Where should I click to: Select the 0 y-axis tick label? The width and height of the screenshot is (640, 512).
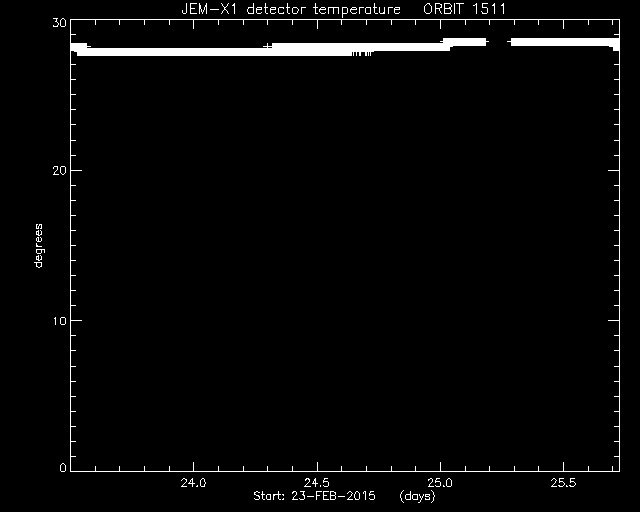pos(63,467)
